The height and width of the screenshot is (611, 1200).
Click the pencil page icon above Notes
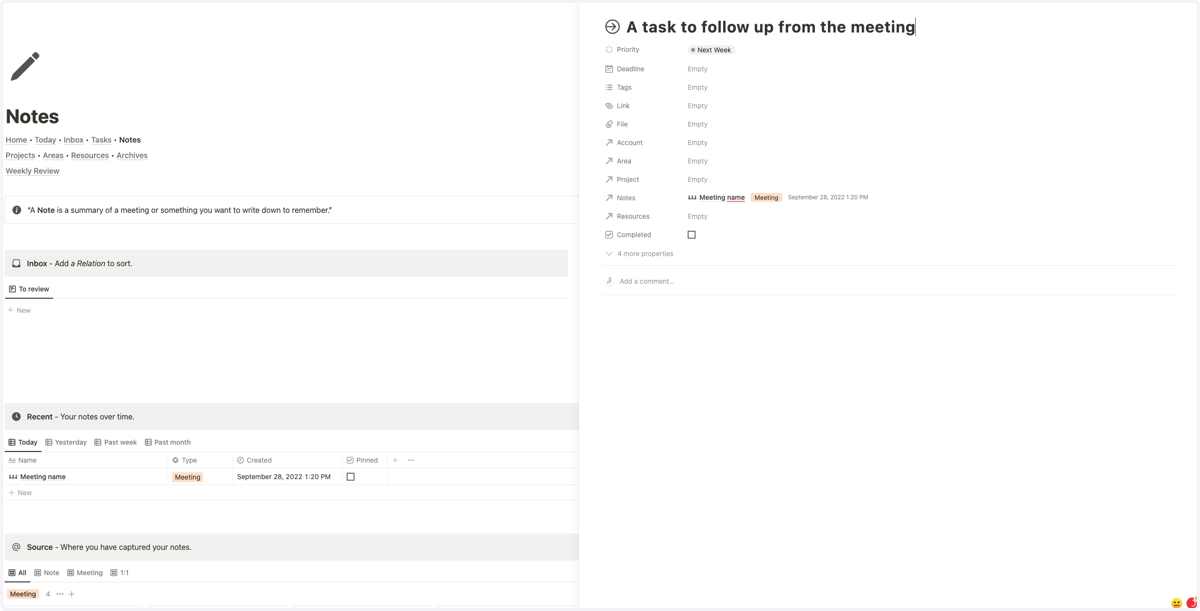coord(25,66)
